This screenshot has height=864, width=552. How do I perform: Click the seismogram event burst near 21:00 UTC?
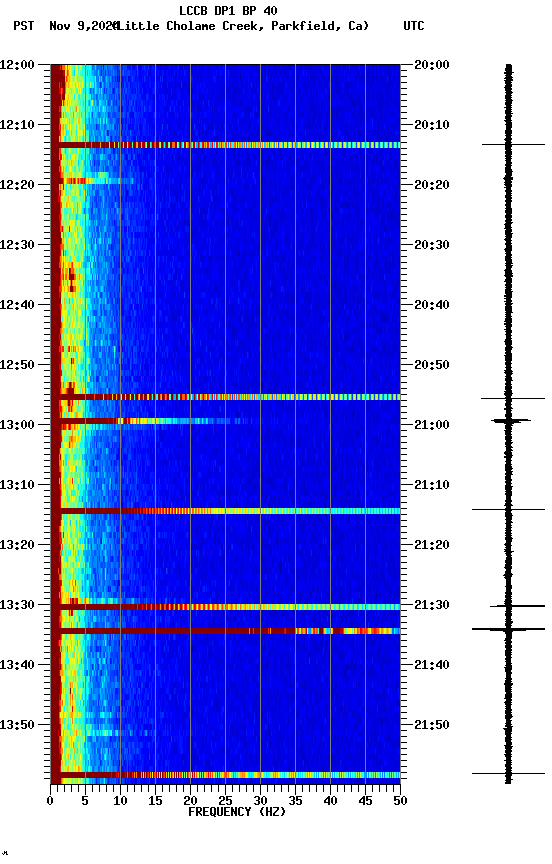click(511, 421)
